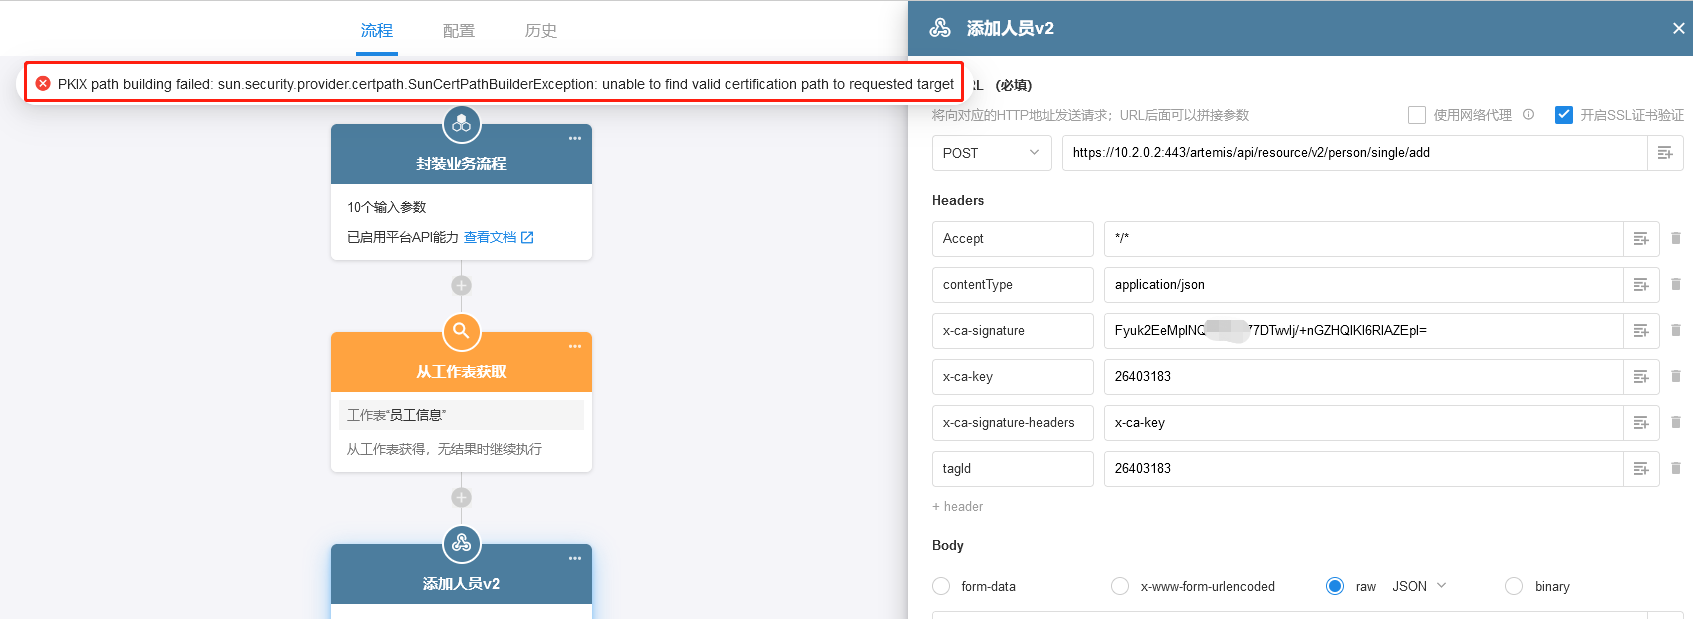Add a new header with + header
This screenshot has width=1693, height=619.
[x=957, y=507]
